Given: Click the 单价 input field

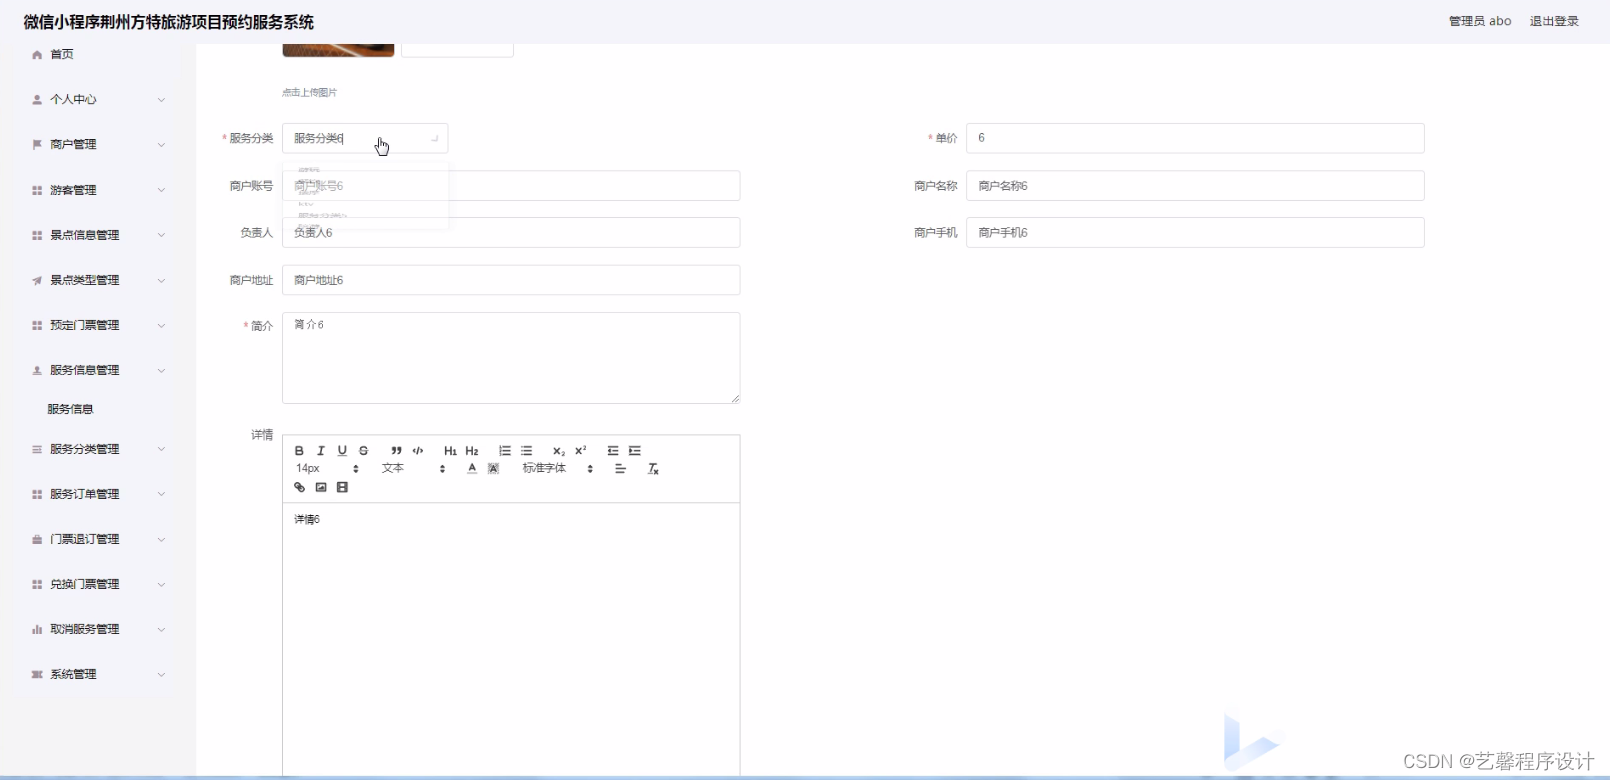Looking at the screenshot, I should (1195, 138).
